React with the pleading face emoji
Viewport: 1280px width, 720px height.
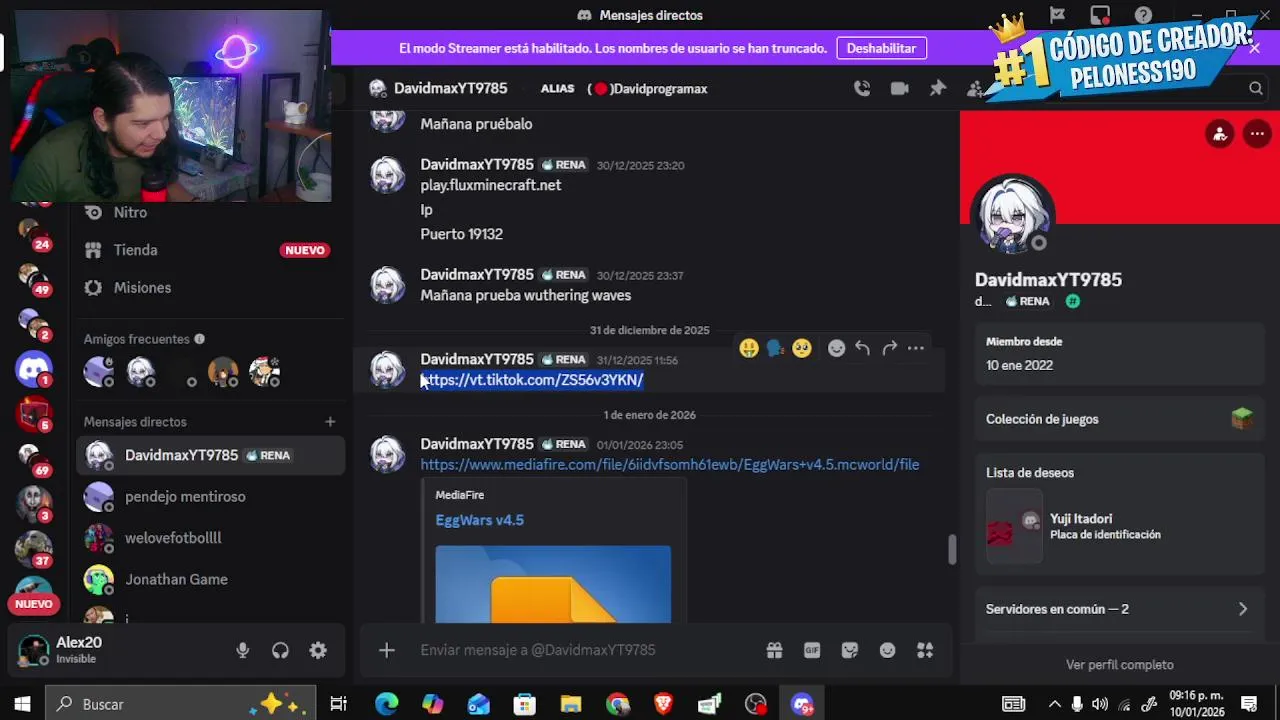point(801,348)
